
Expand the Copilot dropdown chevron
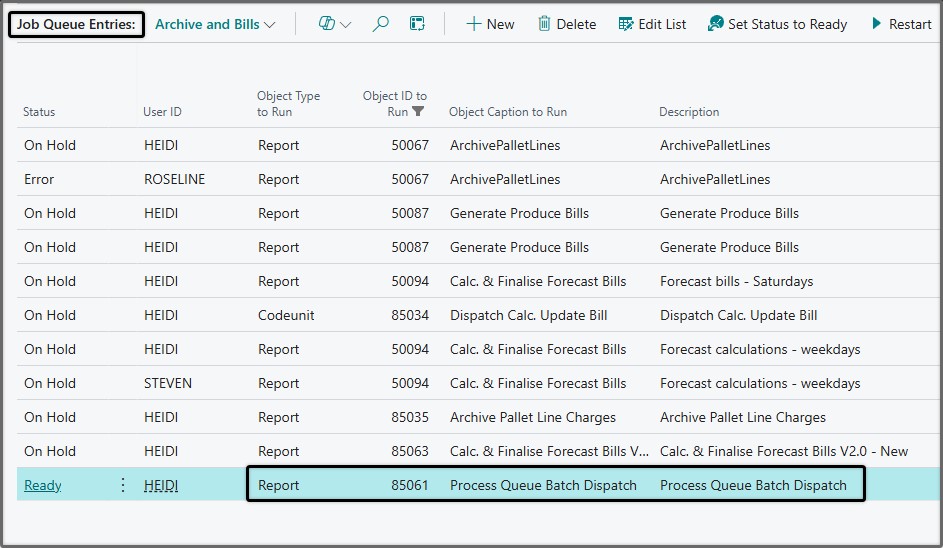pos(345,25)
